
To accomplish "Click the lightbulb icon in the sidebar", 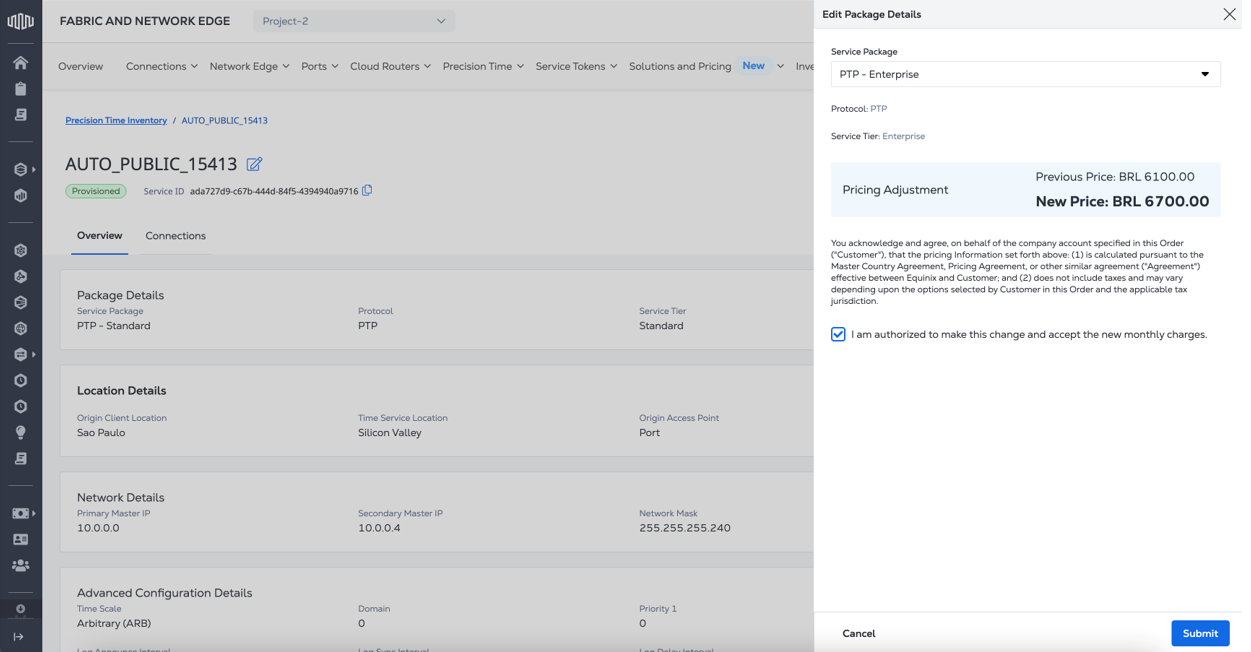I will click(x=20, y=433).
